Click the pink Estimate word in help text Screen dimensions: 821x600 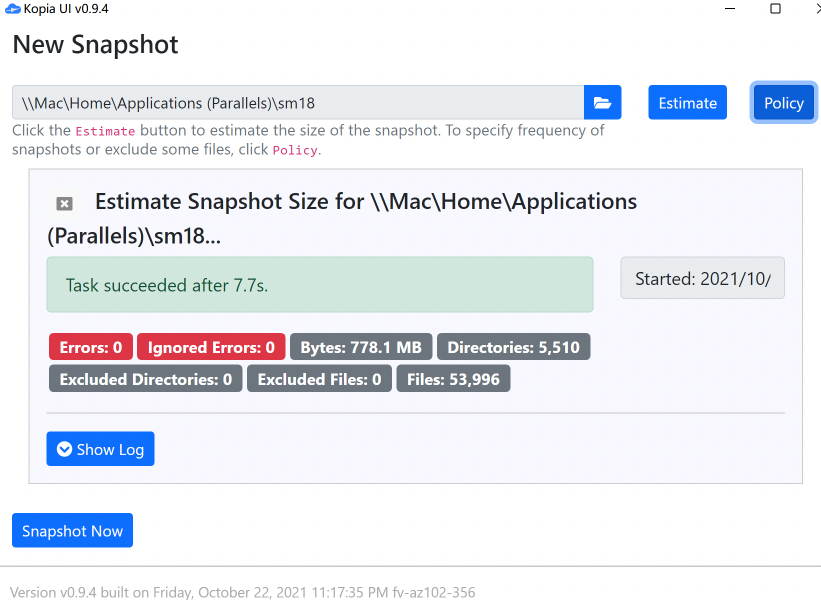click(105, 131)
